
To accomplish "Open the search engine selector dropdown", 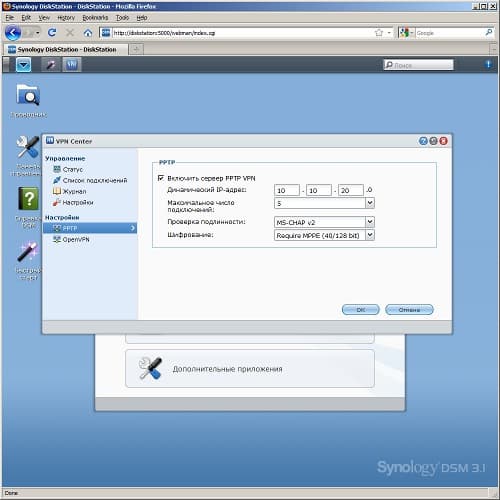I will (406, 33).
